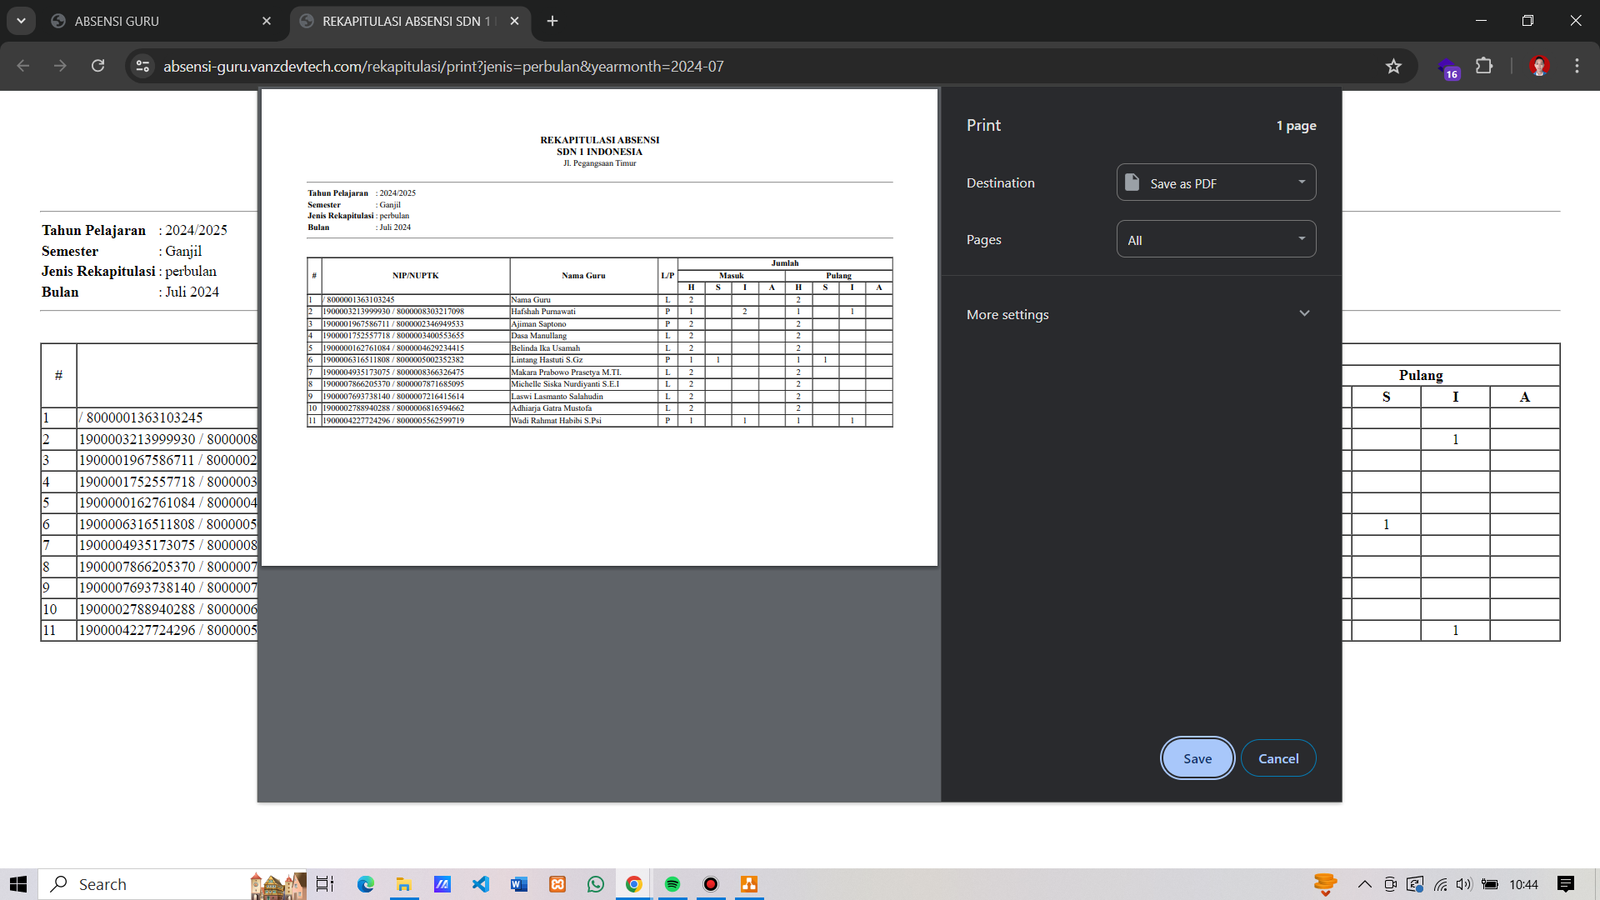Open the Chrome profile avatar
The height and width of the screenshot is (900, 1600).
1539,66
